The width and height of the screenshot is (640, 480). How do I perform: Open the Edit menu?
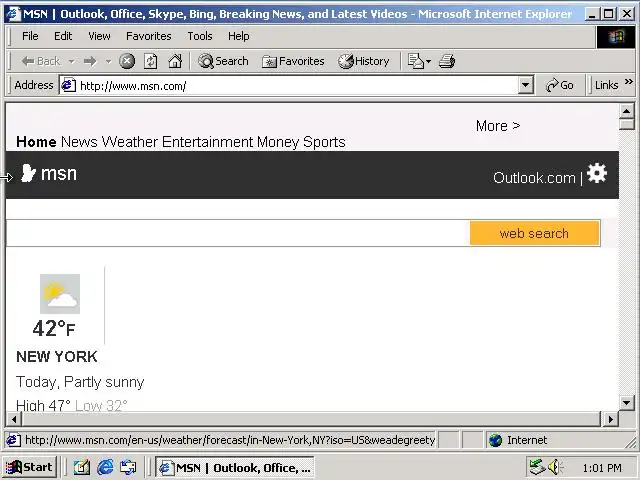click(63, 36)
